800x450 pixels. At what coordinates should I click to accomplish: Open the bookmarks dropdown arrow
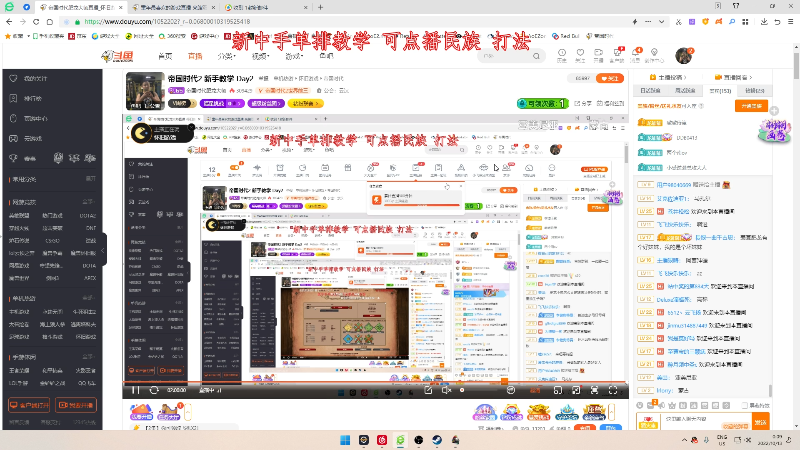click(x=29, y=36)
